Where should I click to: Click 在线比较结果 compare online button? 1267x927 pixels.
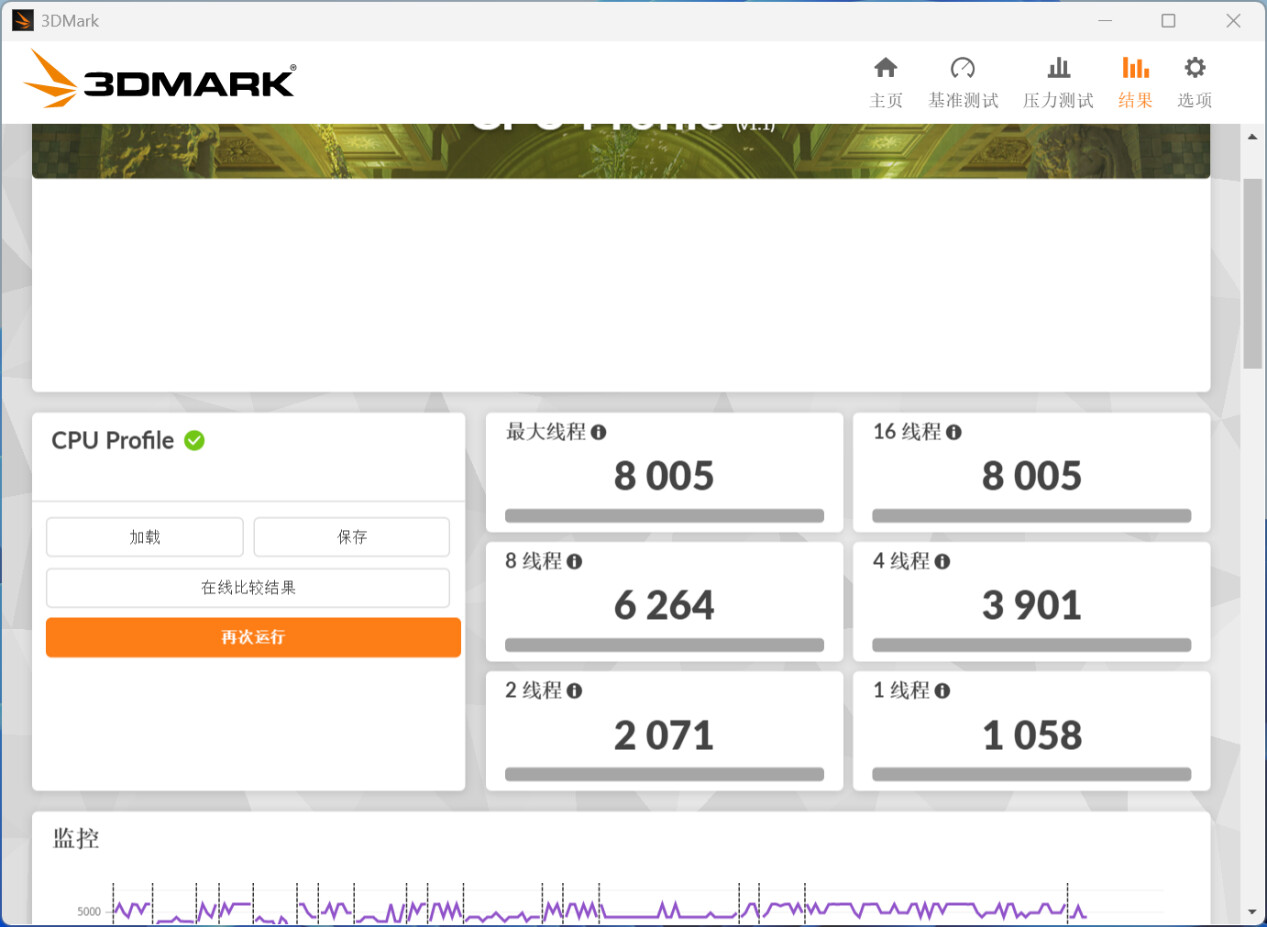248,588
